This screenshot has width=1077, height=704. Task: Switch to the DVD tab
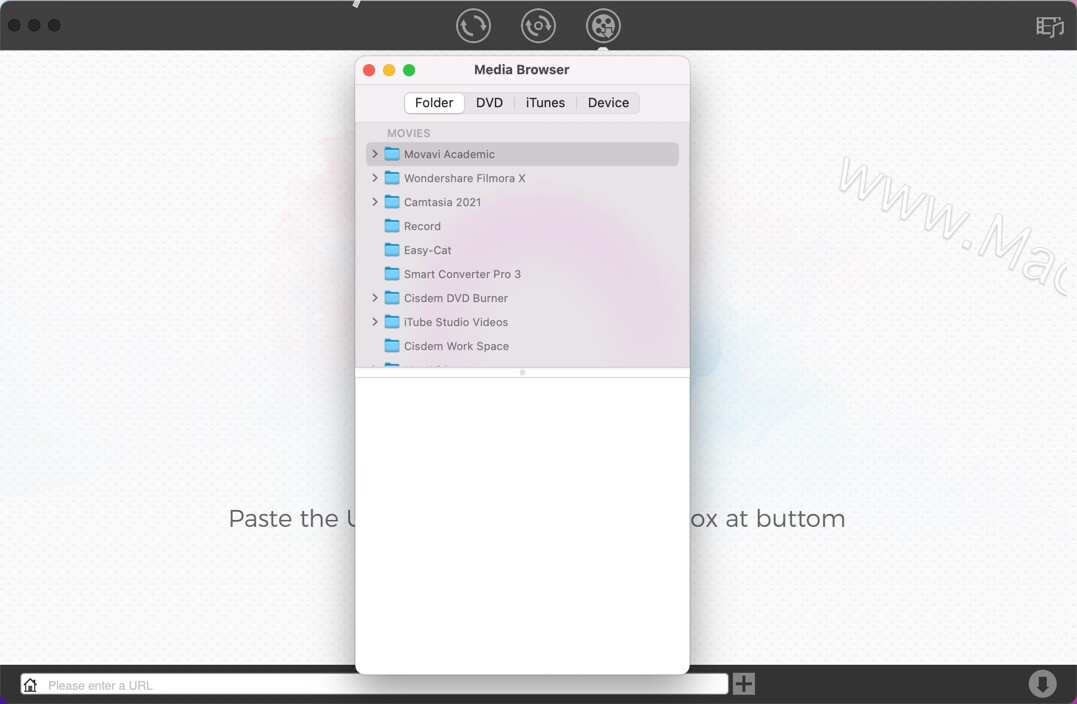[x=489, y=103]
